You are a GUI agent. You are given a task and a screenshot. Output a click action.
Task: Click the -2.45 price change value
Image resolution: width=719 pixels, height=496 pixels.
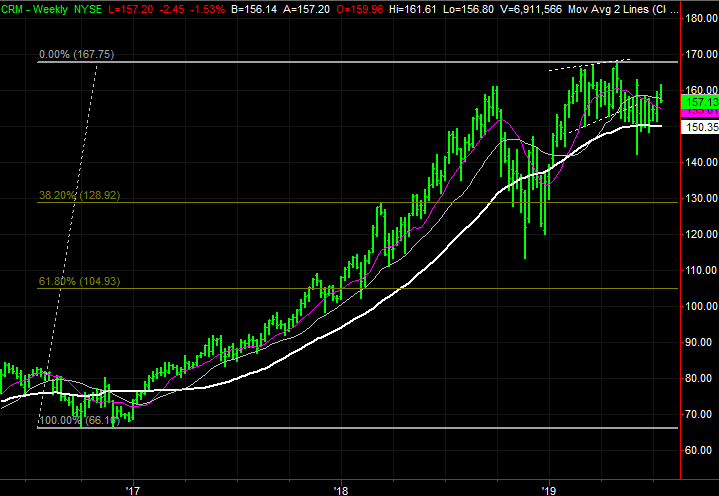[171, 9]
